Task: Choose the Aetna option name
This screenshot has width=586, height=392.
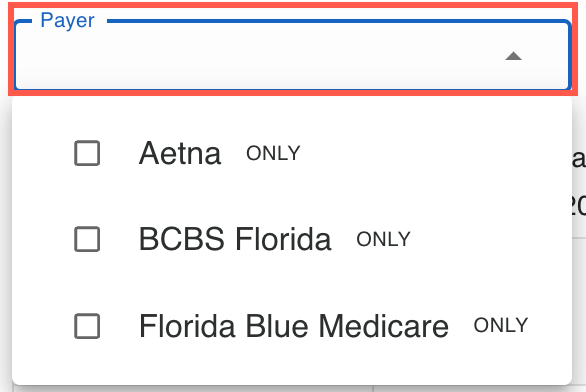Action: pyautogui.click(x=180, y=153)
